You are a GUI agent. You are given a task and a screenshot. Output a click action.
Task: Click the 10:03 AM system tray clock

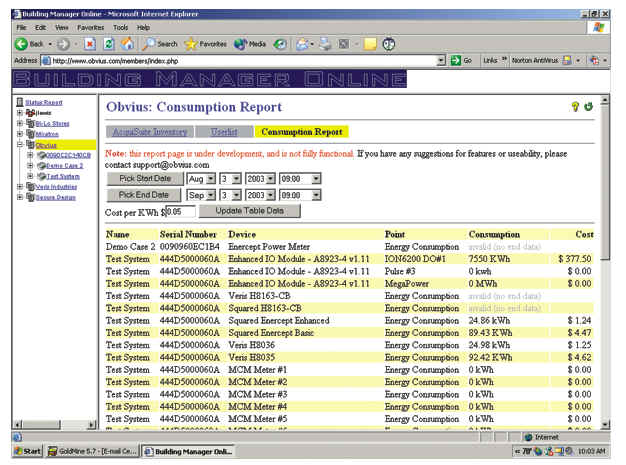click(x=591, y=451)
